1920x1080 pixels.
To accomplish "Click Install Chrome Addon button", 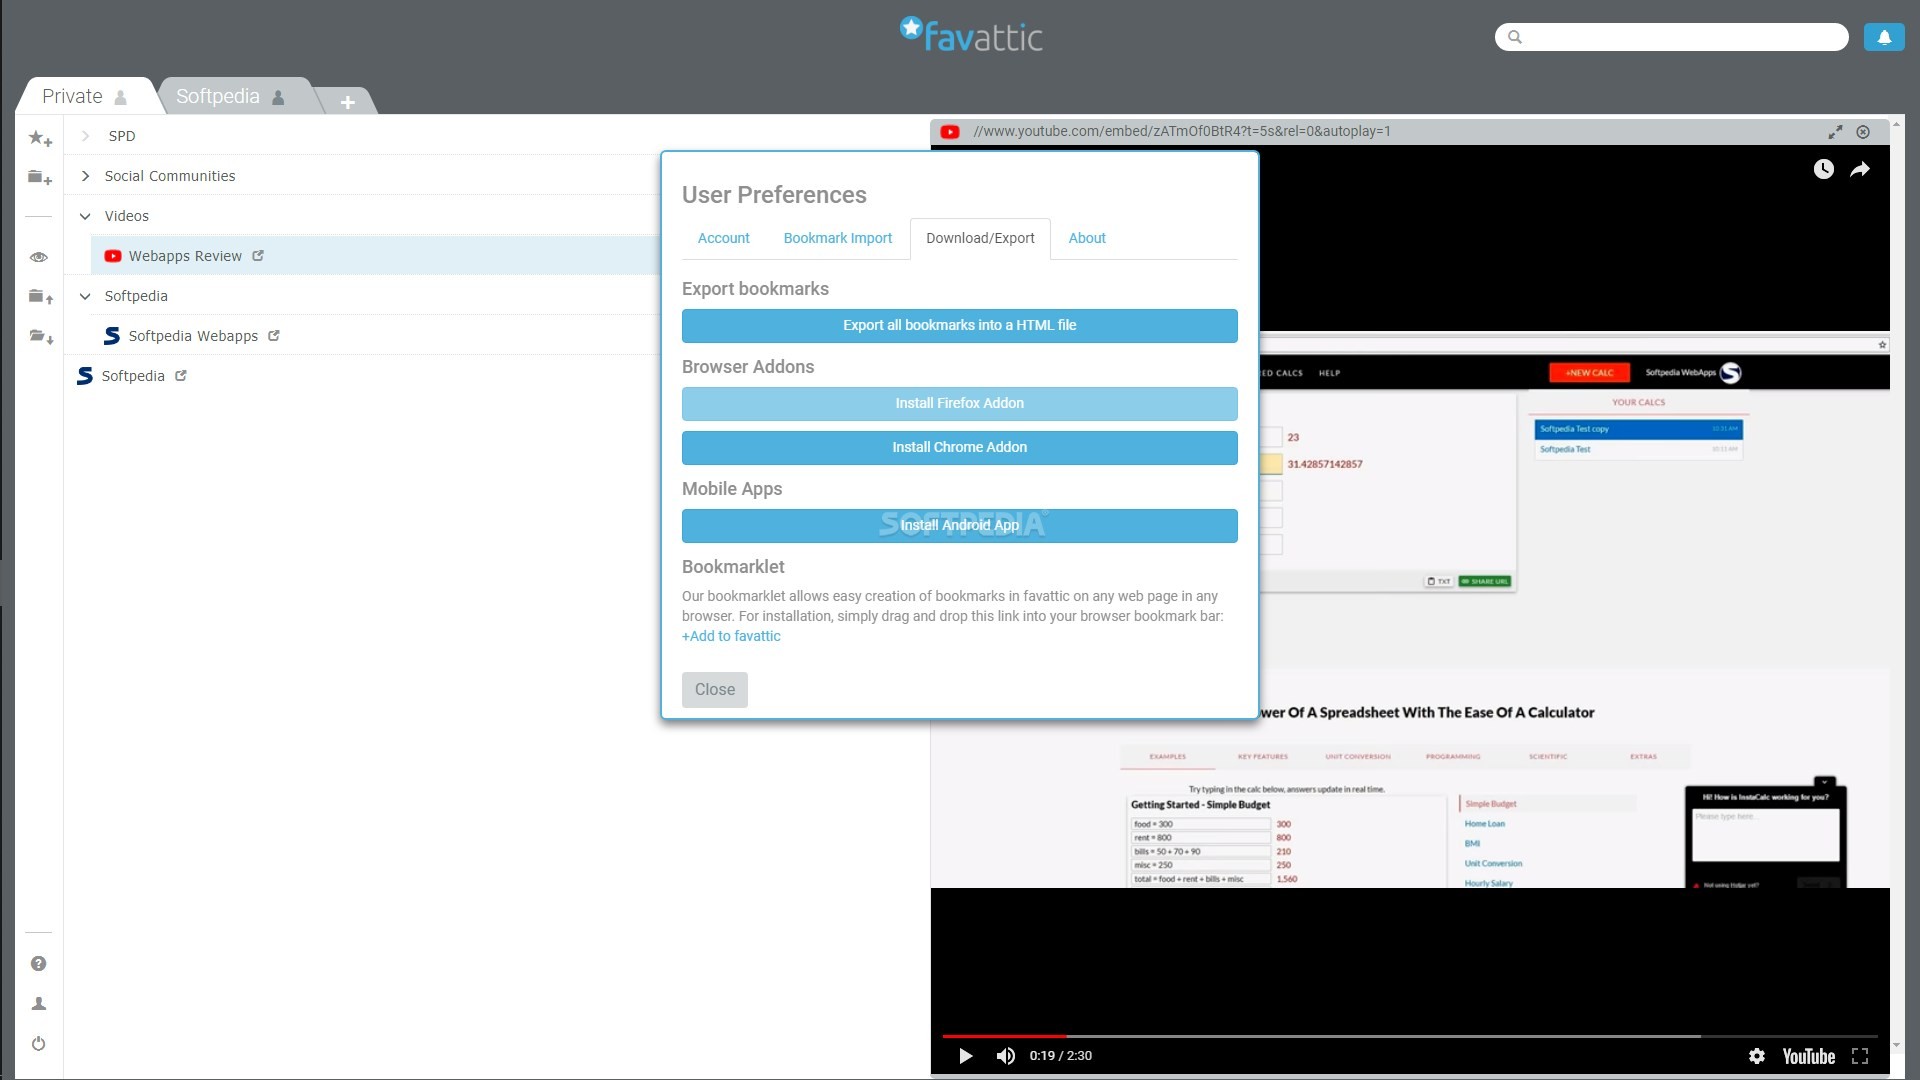I will click(960, 447).
